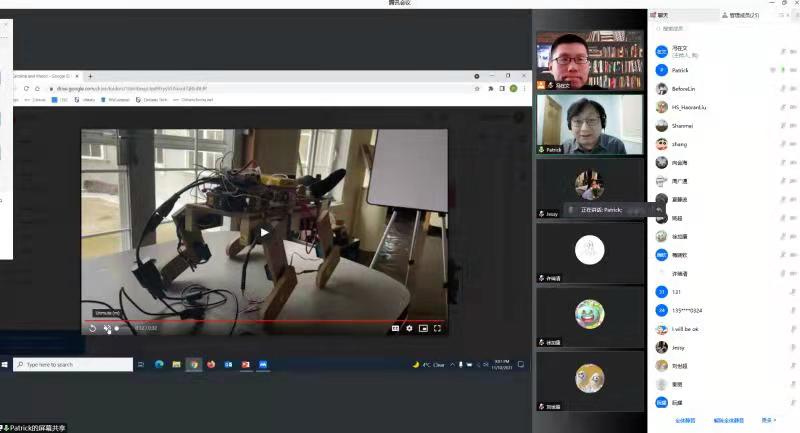This screenshot has width=800, height=433.
Task: Click the play button on the robot video
Action: click(x=265, y=233)
